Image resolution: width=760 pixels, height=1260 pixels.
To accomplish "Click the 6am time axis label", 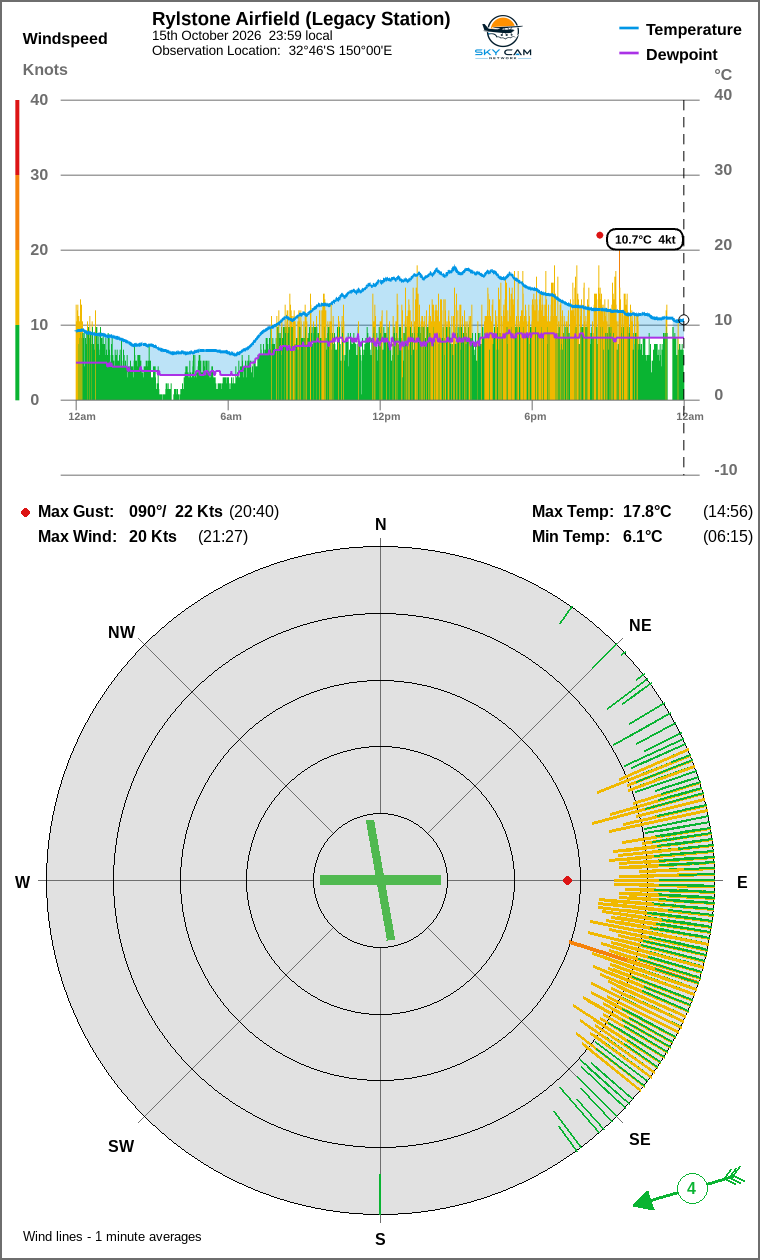I will [x=231, y=416].
